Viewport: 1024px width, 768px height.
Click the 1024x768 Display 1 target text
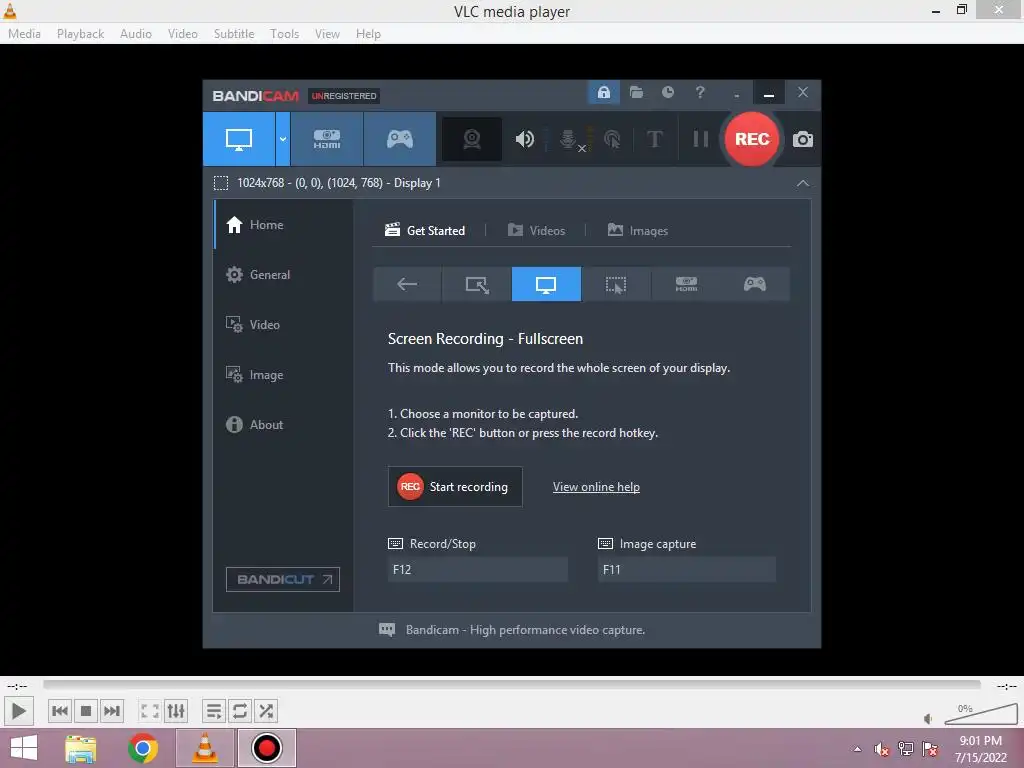coord(338,183)
